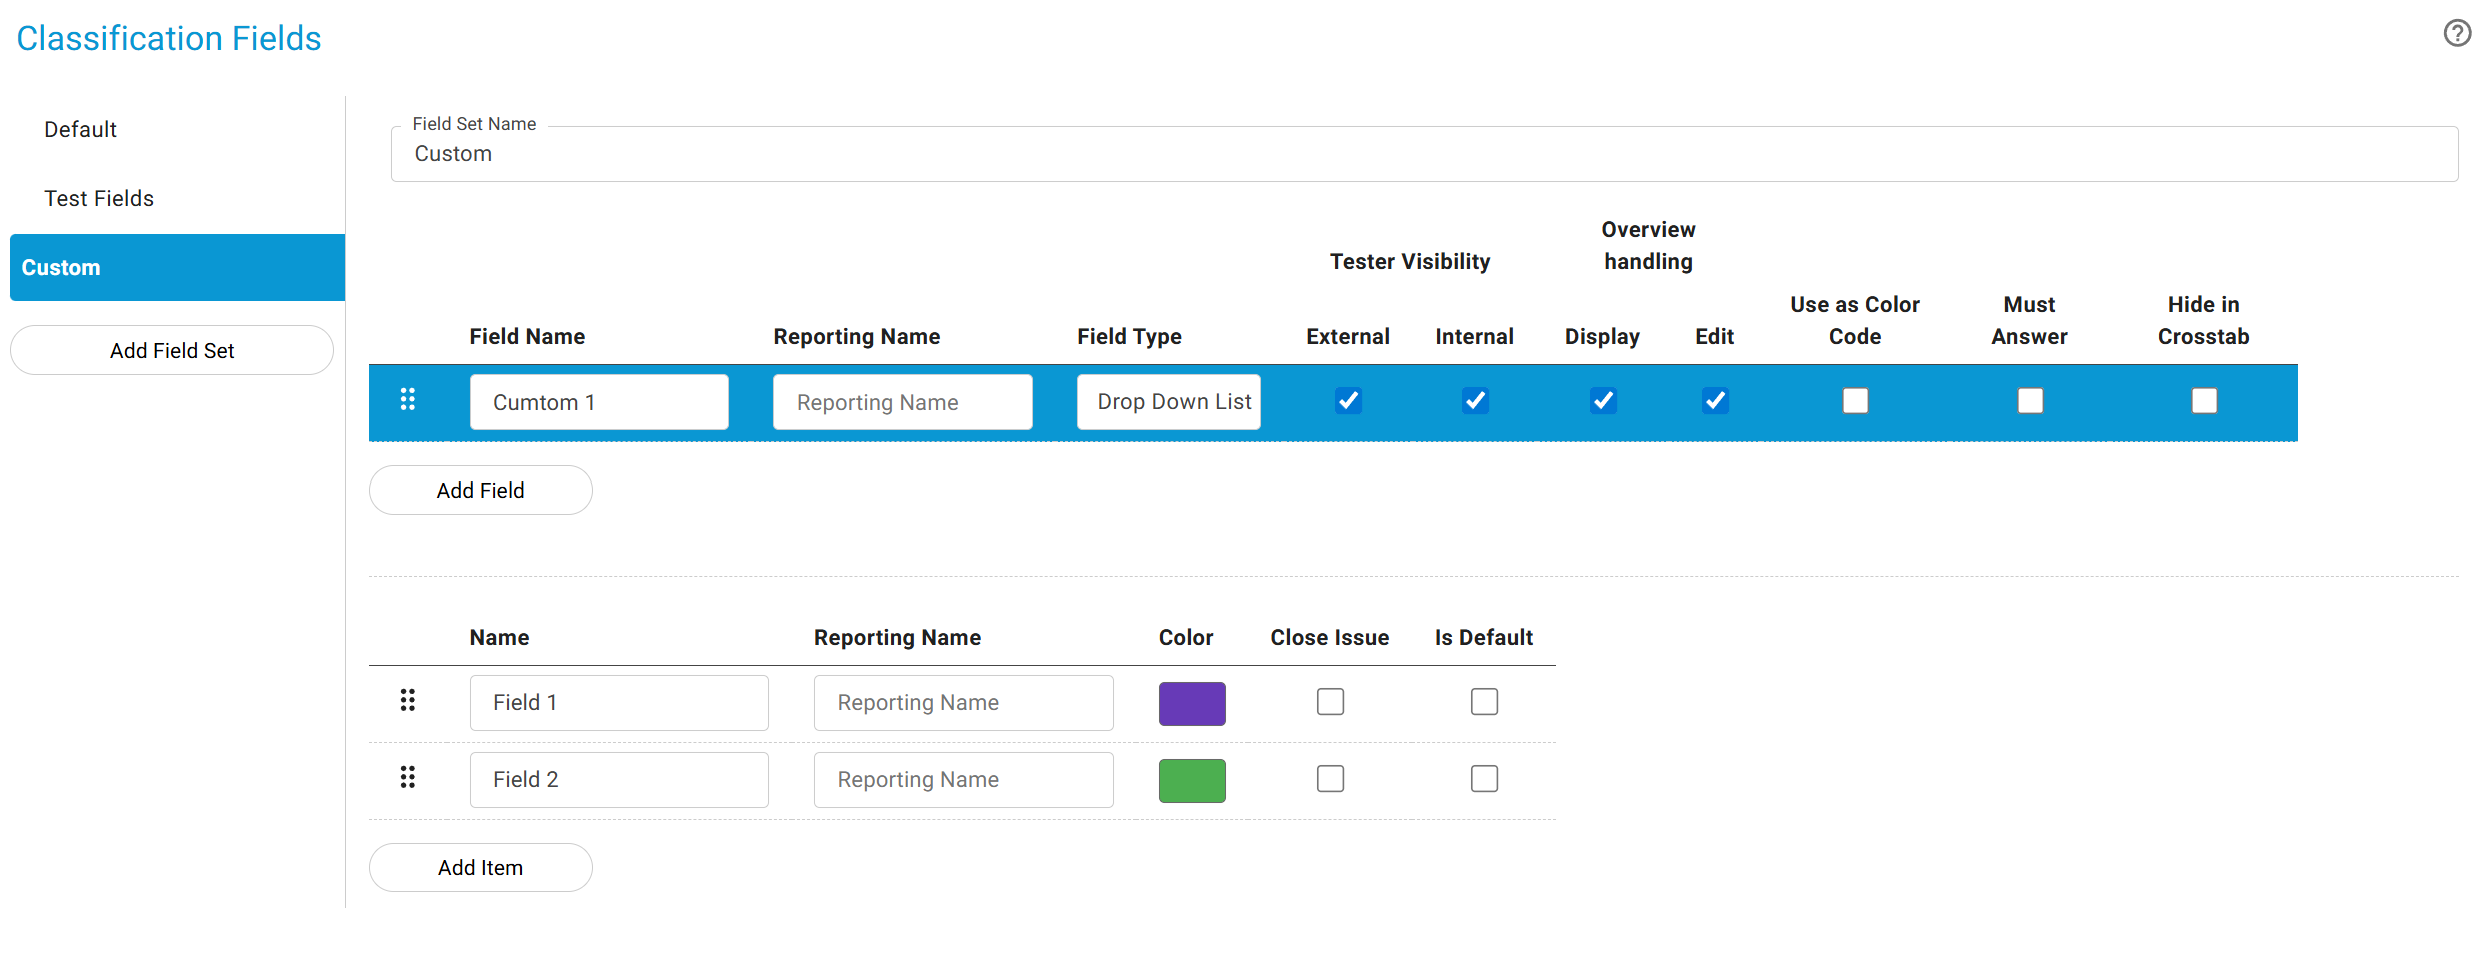Check Close Issue for Field 1
This screenshot has width=2488, height=960.
pos(1330,702)
